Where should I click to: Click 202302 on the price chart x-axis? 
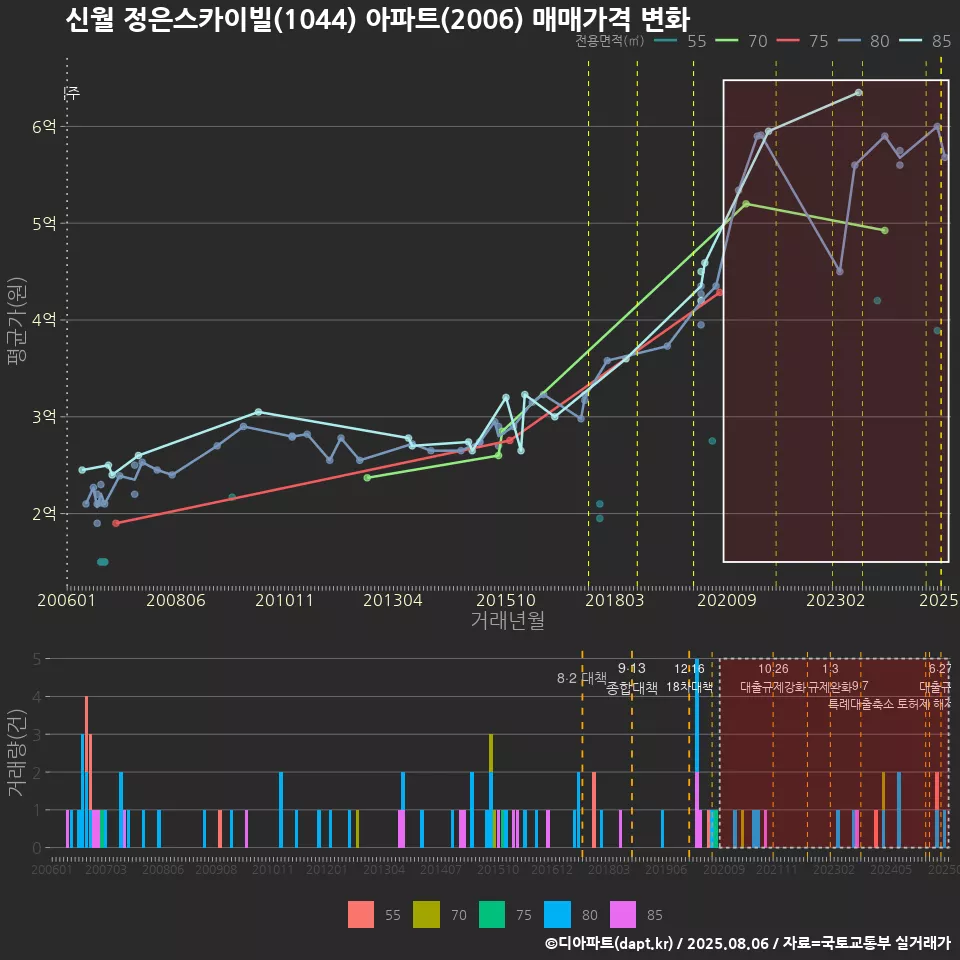pyautogui.click(x=835, y=600)
